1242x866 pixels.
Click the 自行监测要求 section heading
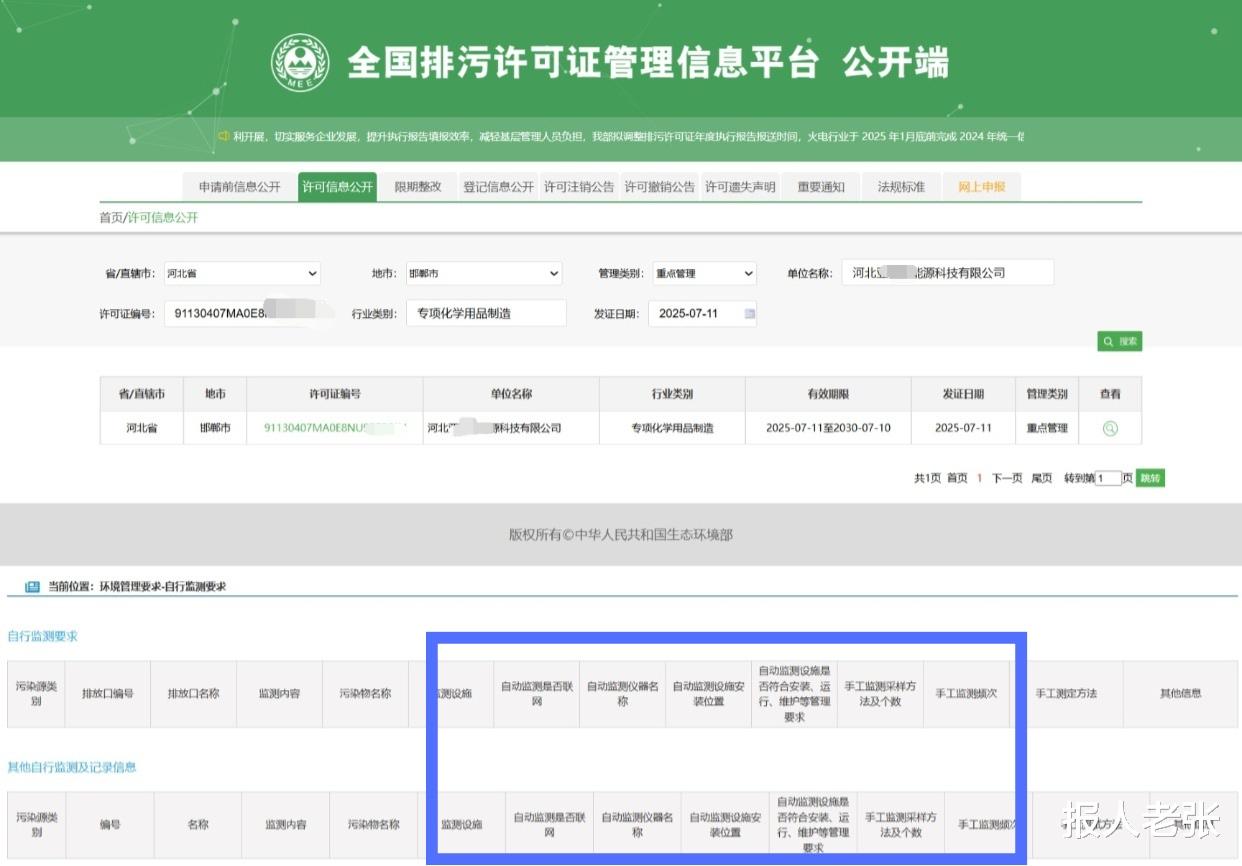click(42, 636)
